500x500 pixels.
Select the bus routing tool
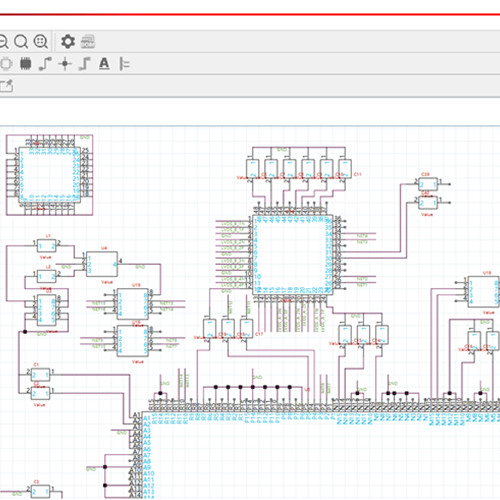[x=85, y=64]
